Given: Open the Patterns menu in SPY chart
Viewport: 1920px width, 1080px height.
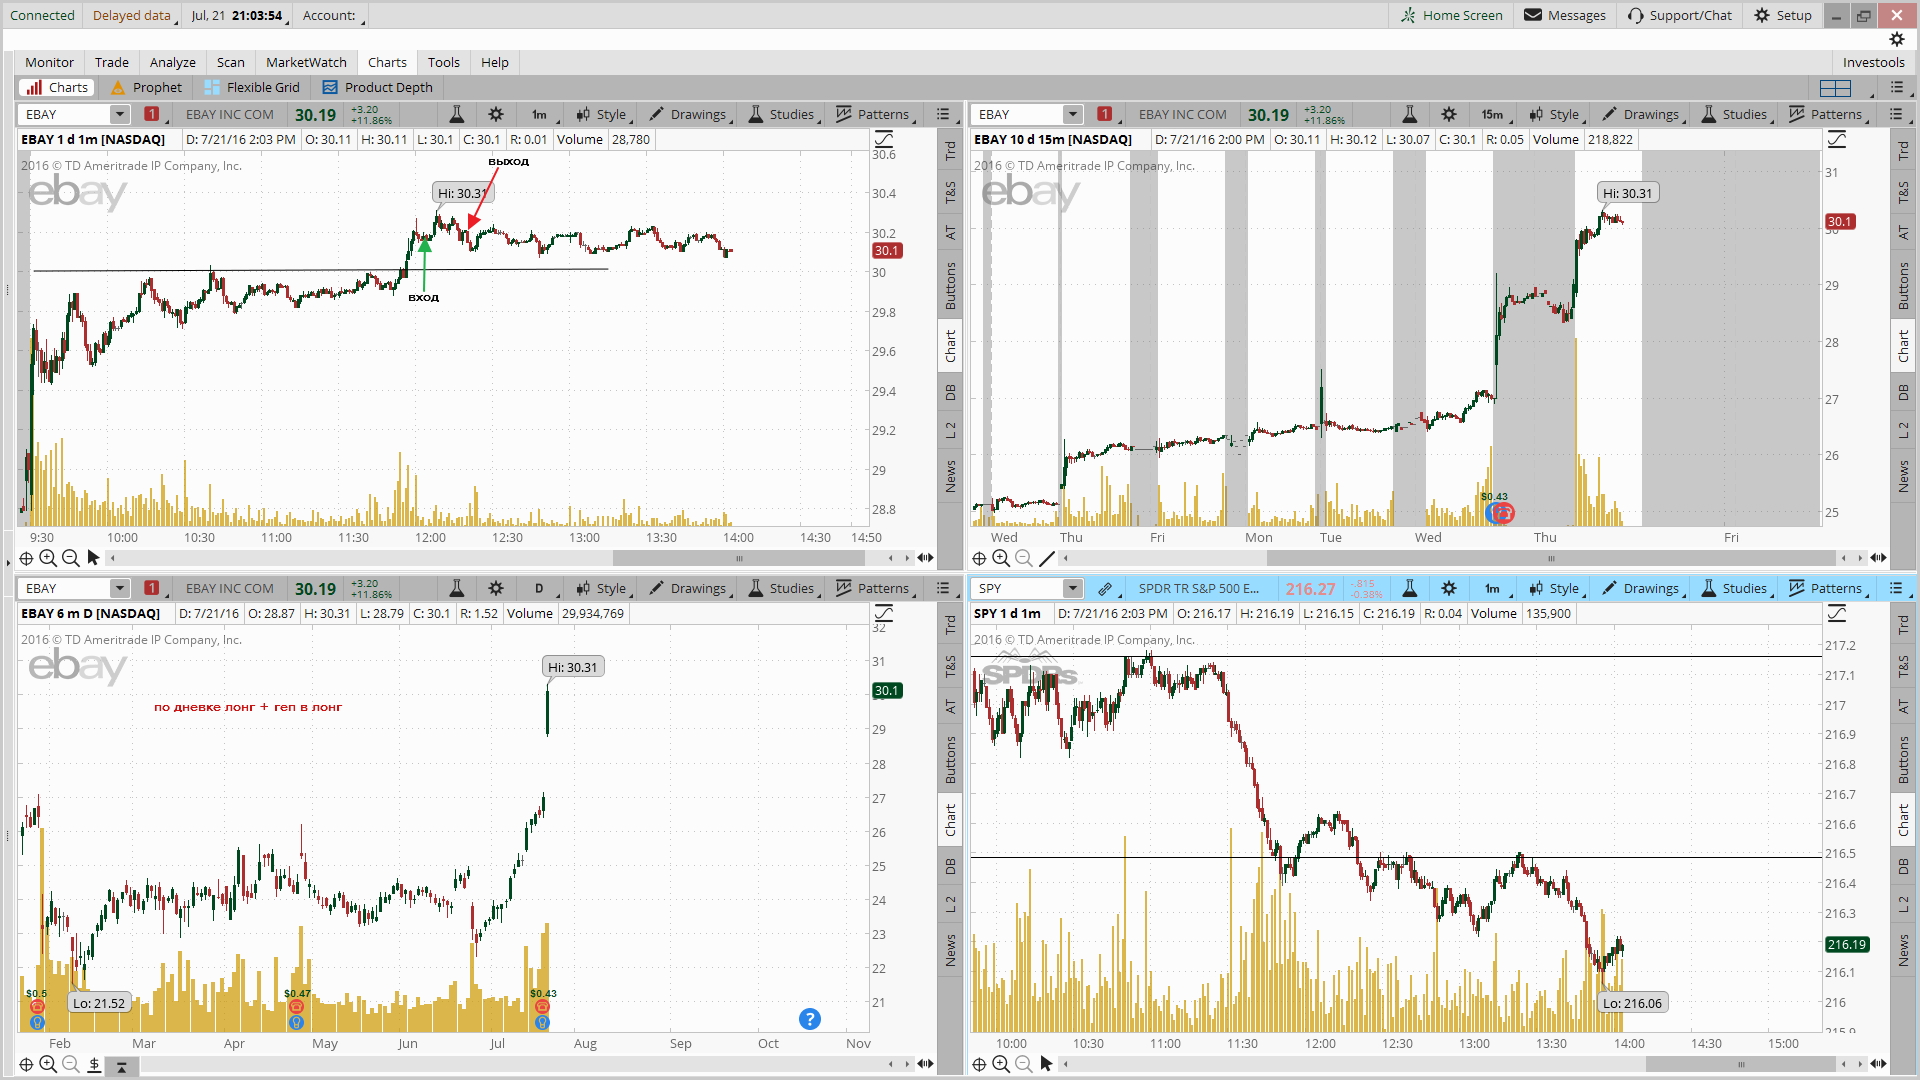Looking at the screenshot, I should click(x=1828, y=588).
